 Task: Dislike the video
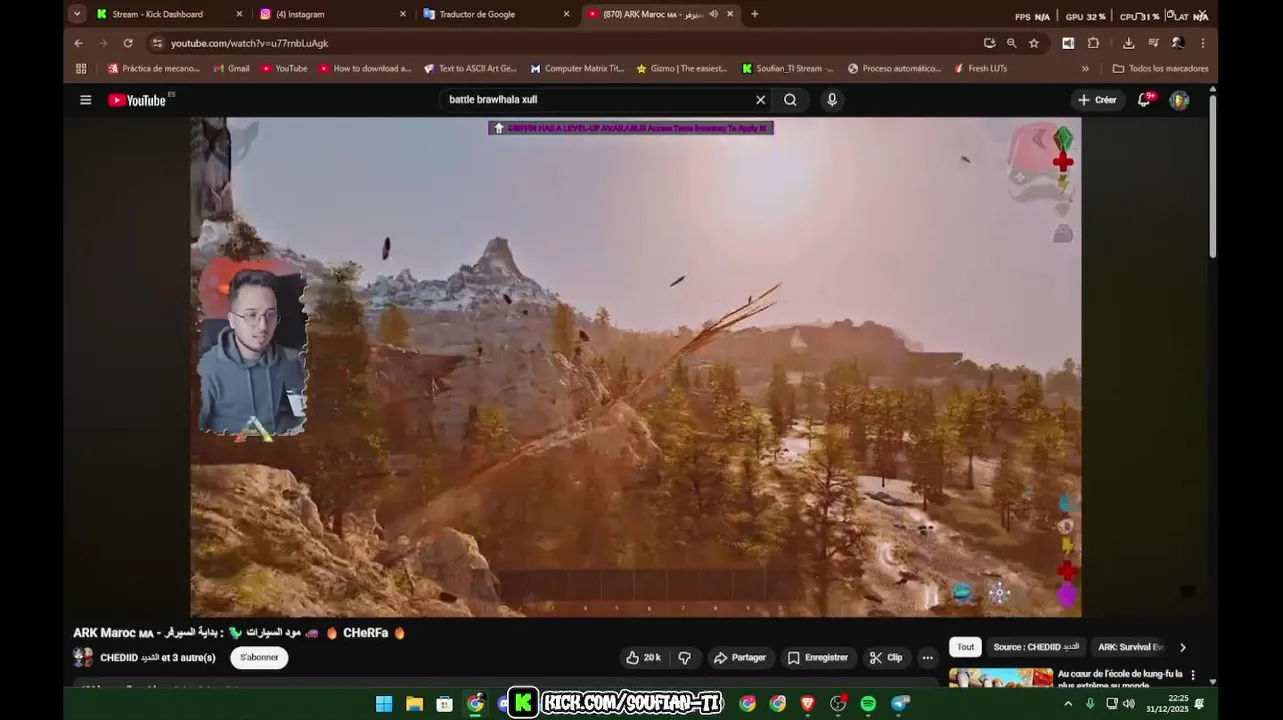pos(685,658)
